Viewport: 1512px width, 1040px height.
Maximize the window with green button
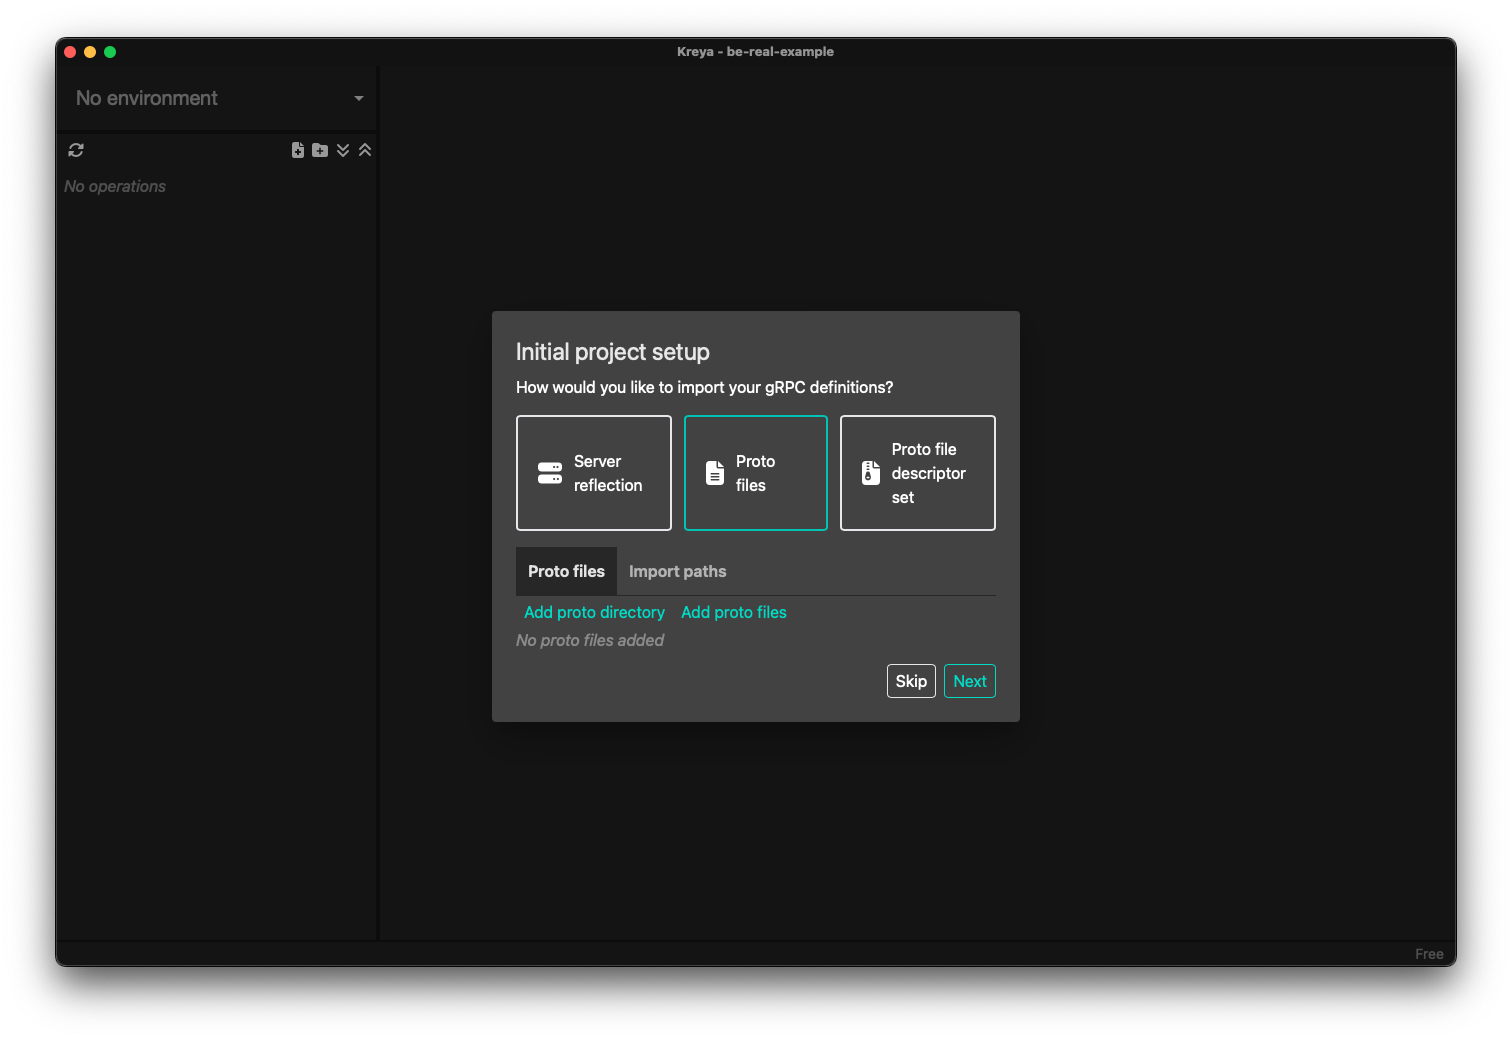tap(110, 52)
